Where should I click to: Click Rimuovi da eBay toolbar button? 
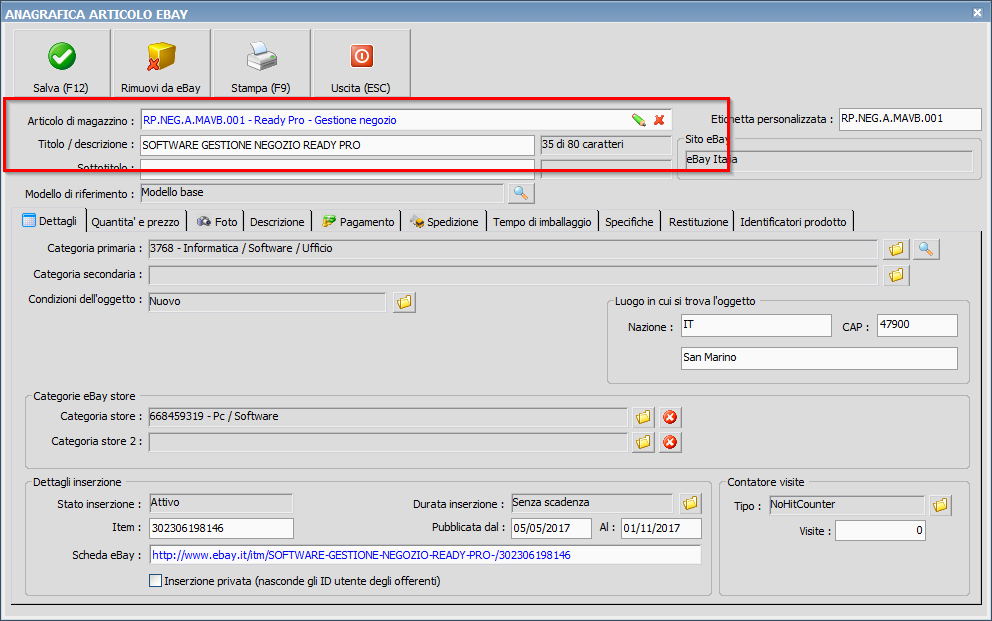pyautogui.click(x=161, y=63)
